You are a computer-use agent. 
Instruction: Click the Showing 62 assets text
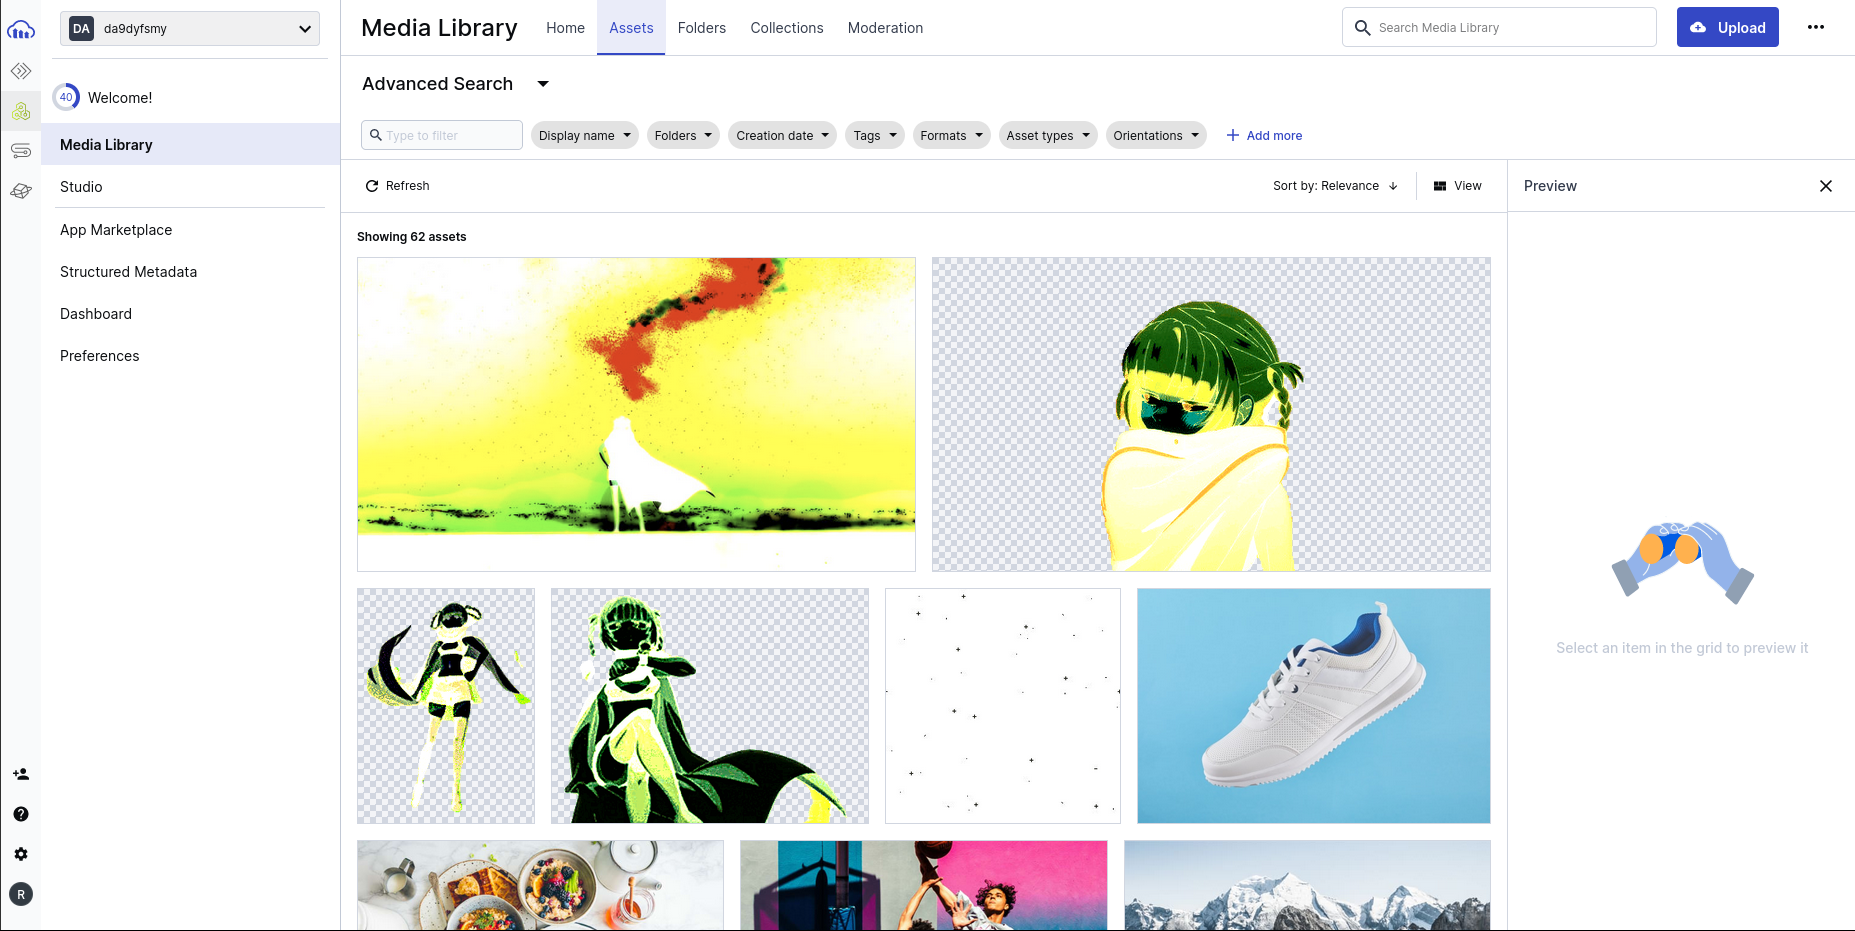pos(412,237)
